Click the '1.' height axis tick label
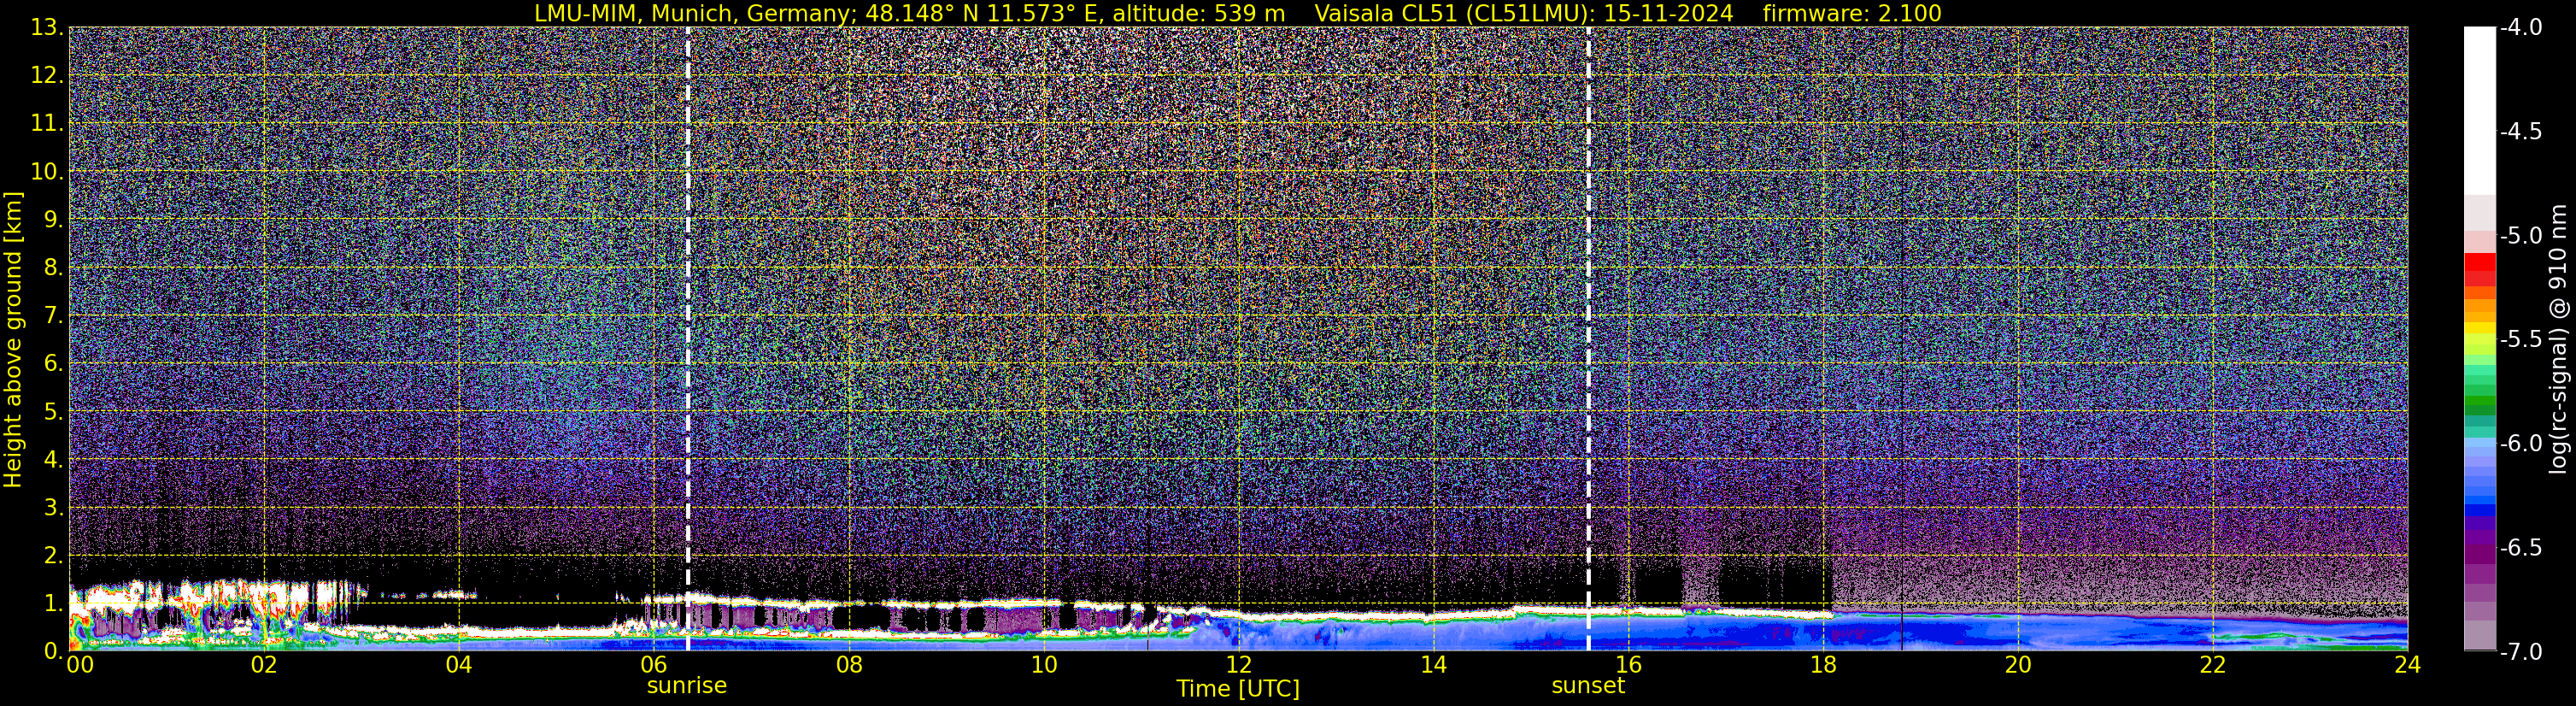 [x=53, y=603]
